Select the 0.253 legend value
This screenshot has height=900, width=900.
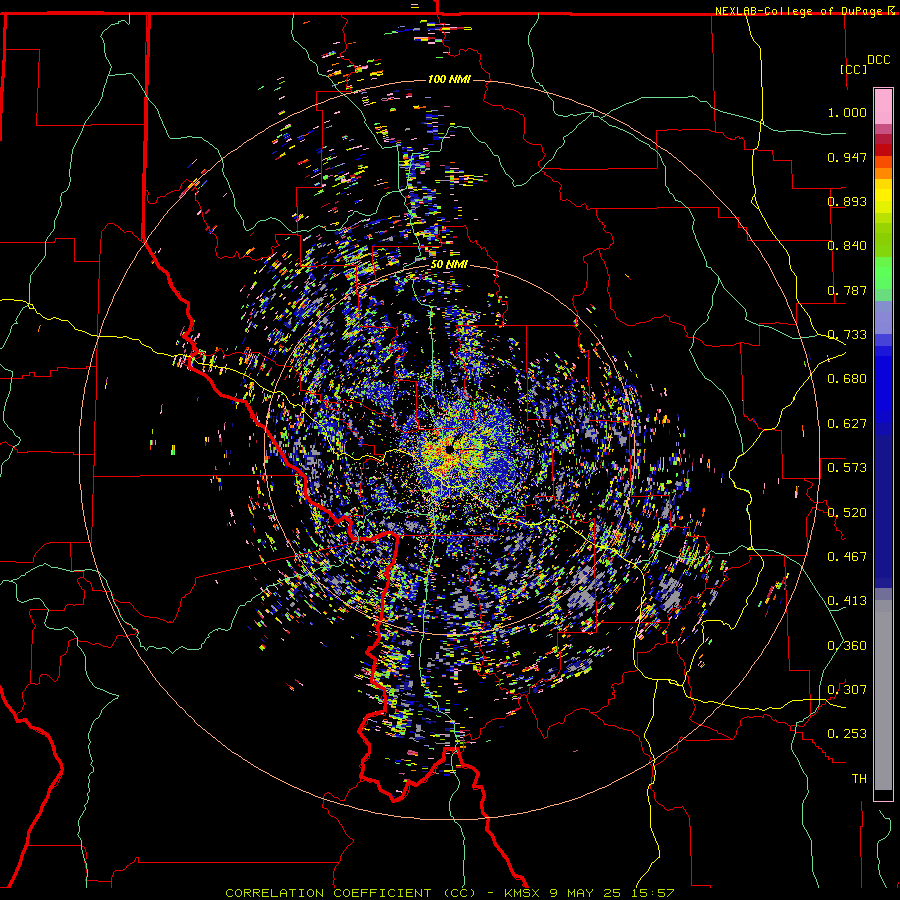(847, 734)
